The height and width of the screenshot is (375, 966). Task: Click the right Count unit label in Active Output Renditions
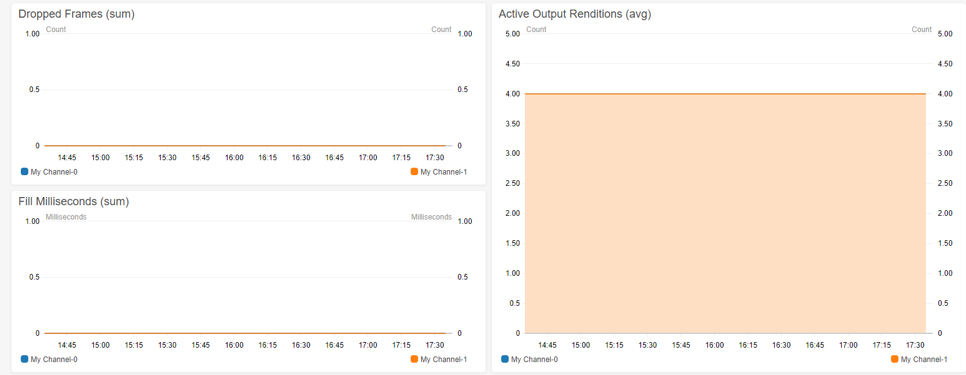click(x=922, y=29)
